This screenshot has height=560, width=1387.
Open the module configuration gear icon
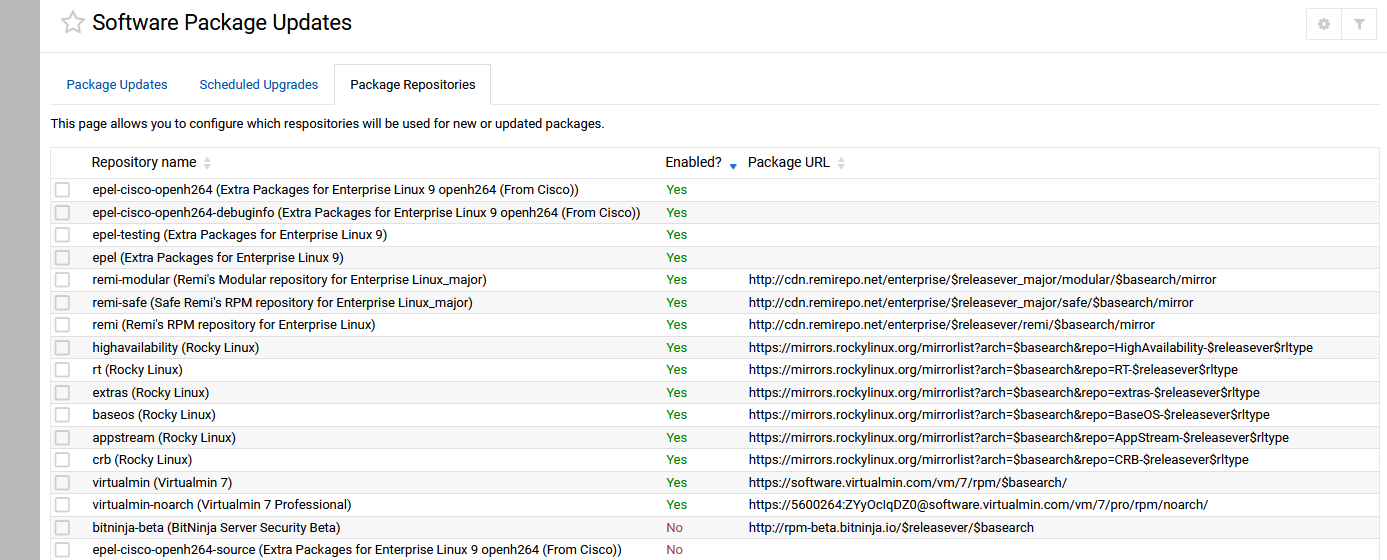[1324, 24]
